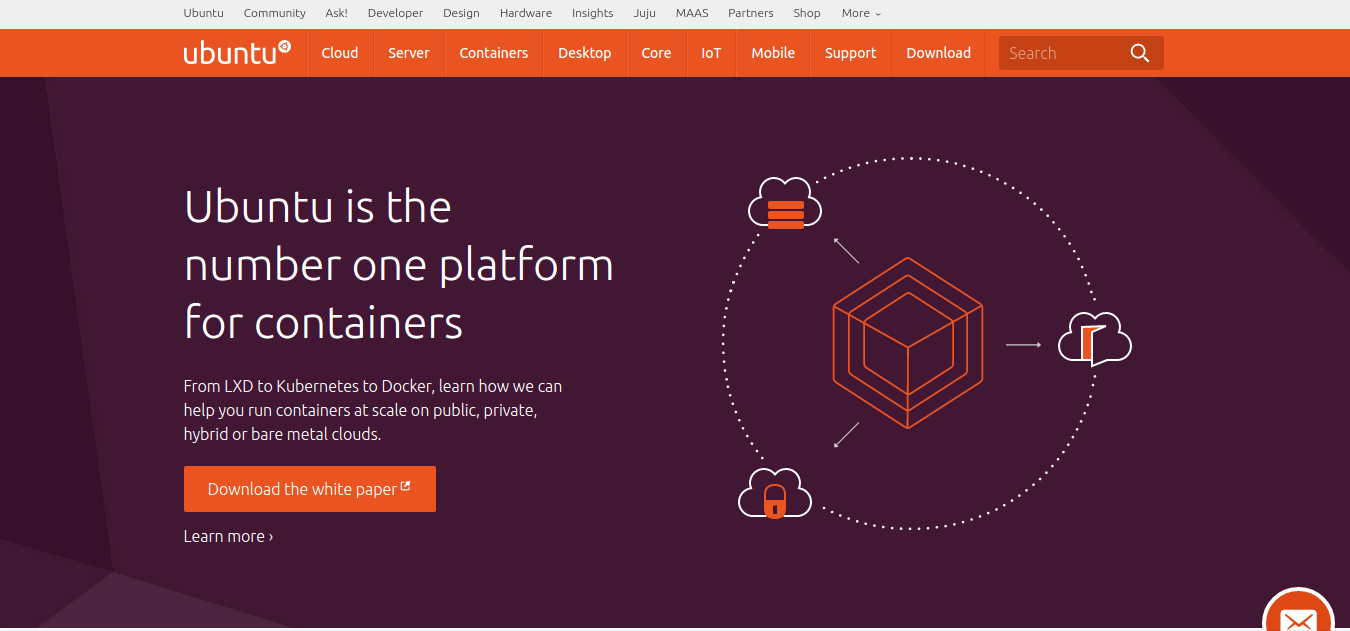Open the Core menu item

[x=656, y=53]
